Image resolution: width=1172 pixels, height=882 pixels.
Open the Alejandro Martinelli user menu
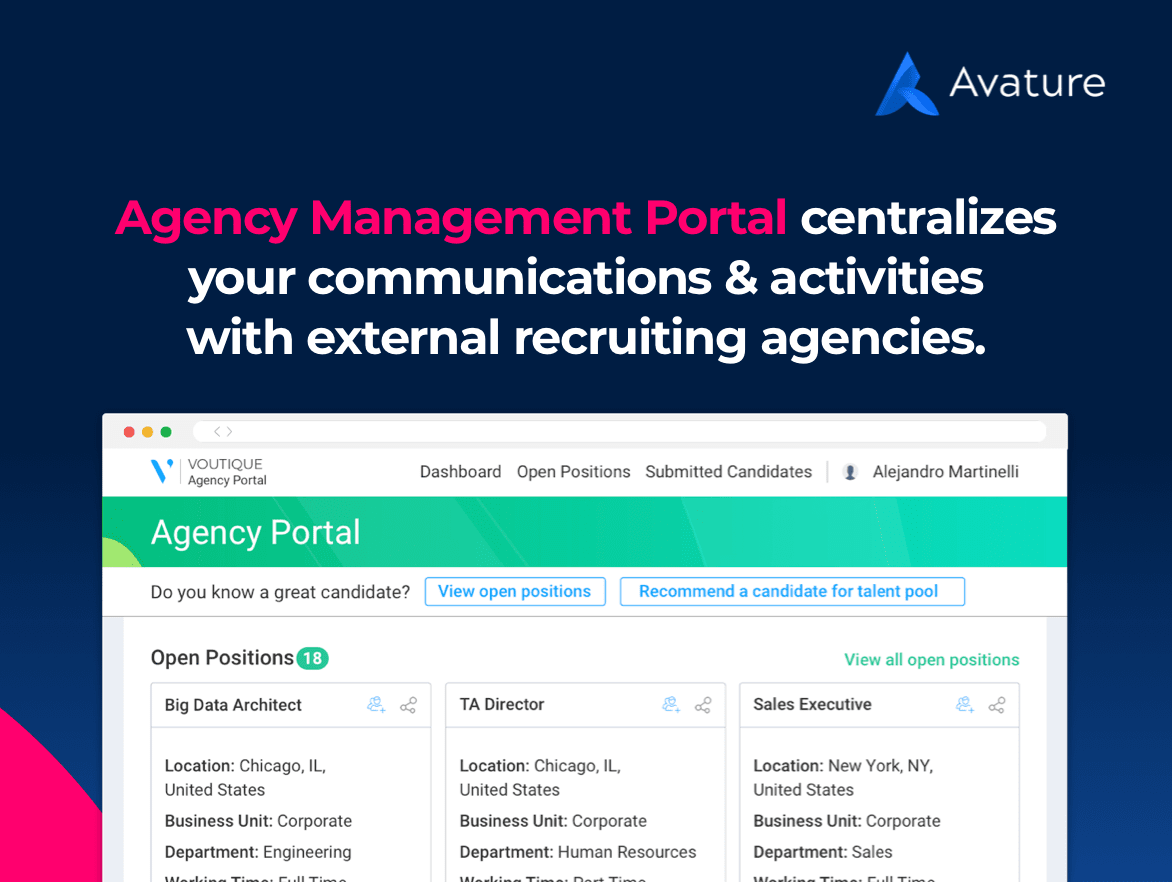946,472
